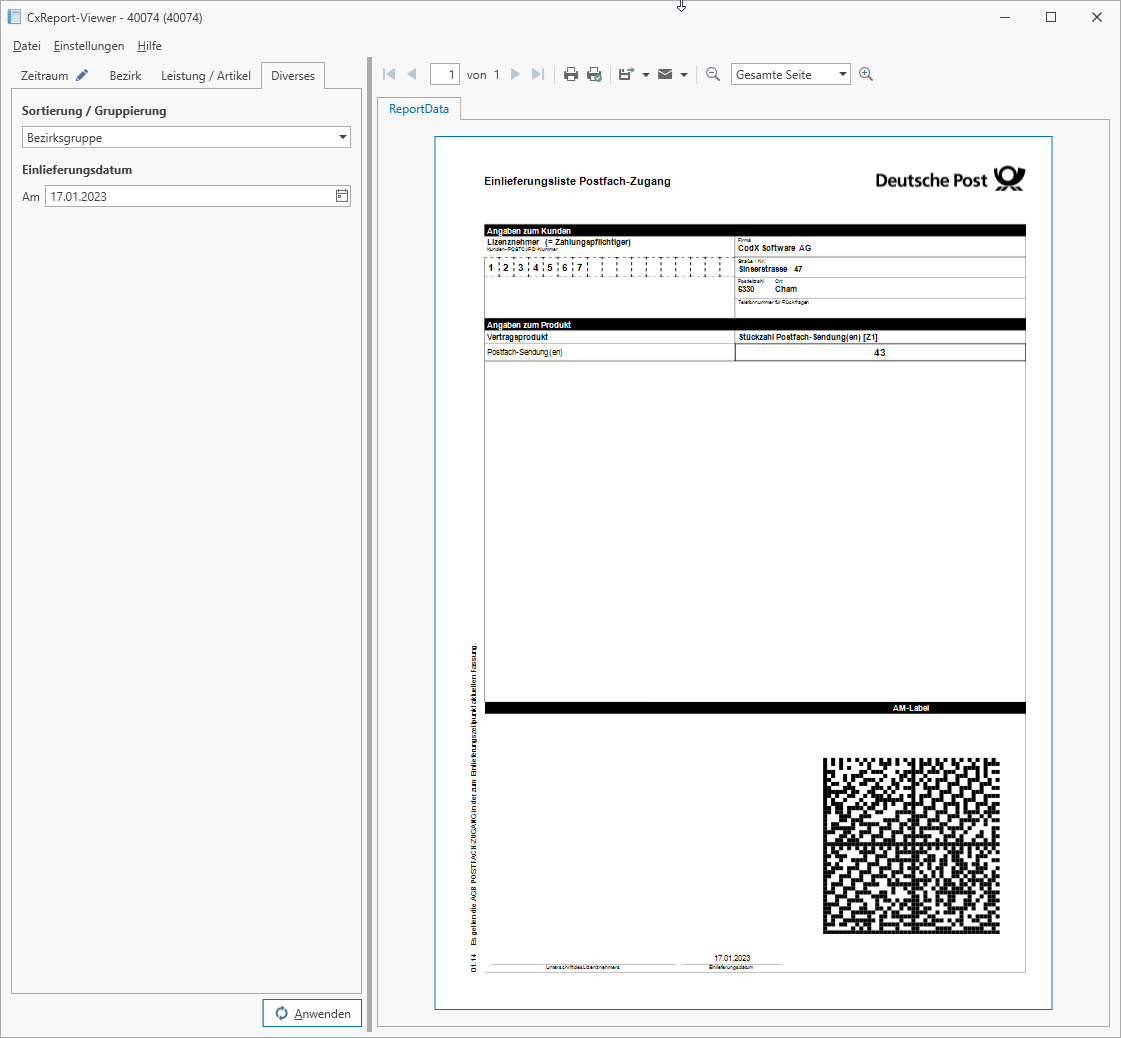Click the Anwenden button
This screenshot has height=1038, width=1121.
point(312,1013)
